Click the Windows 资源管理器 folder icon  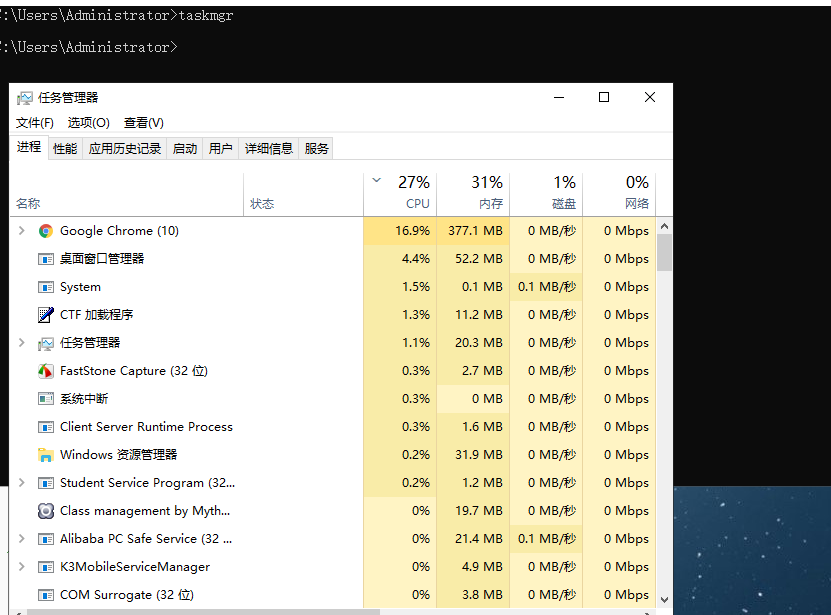[x=46, y=455]
